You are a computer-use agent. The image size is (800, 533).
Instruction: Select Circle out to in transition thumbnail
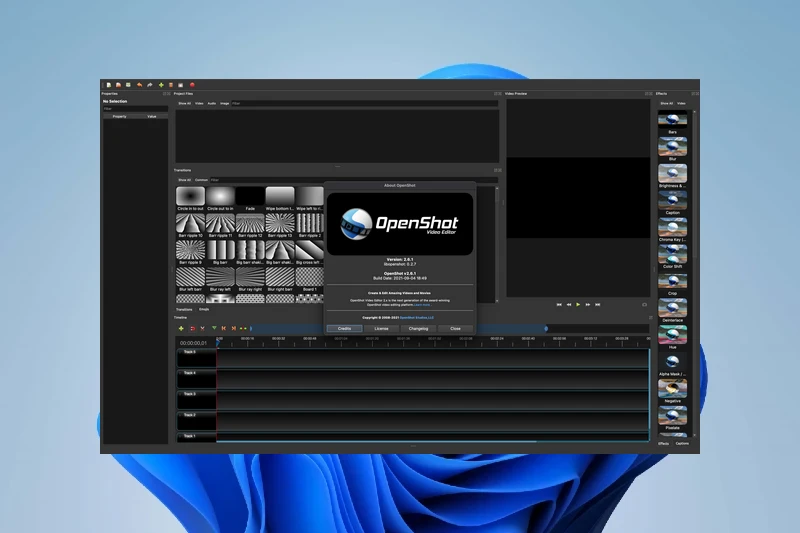point(220,198)
